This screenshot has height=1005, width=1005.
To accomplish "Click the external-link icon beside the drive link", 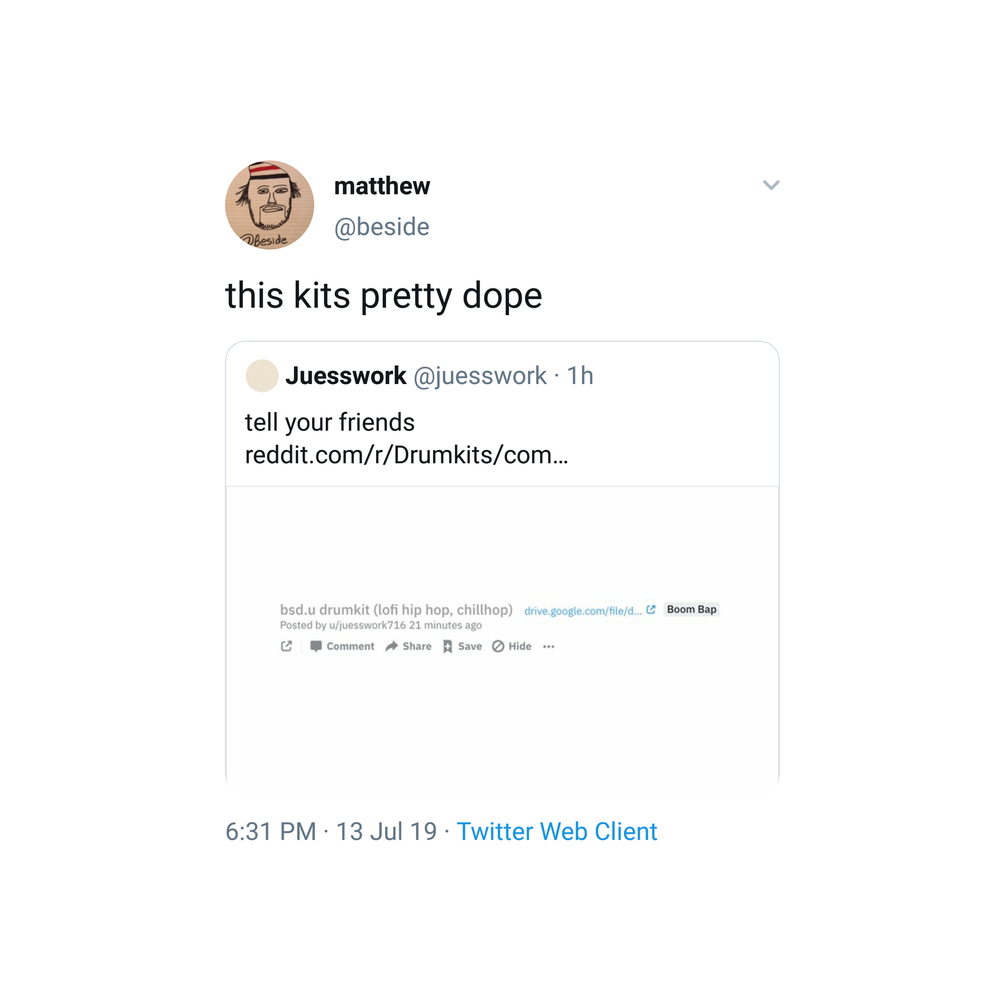I will 651,610.
